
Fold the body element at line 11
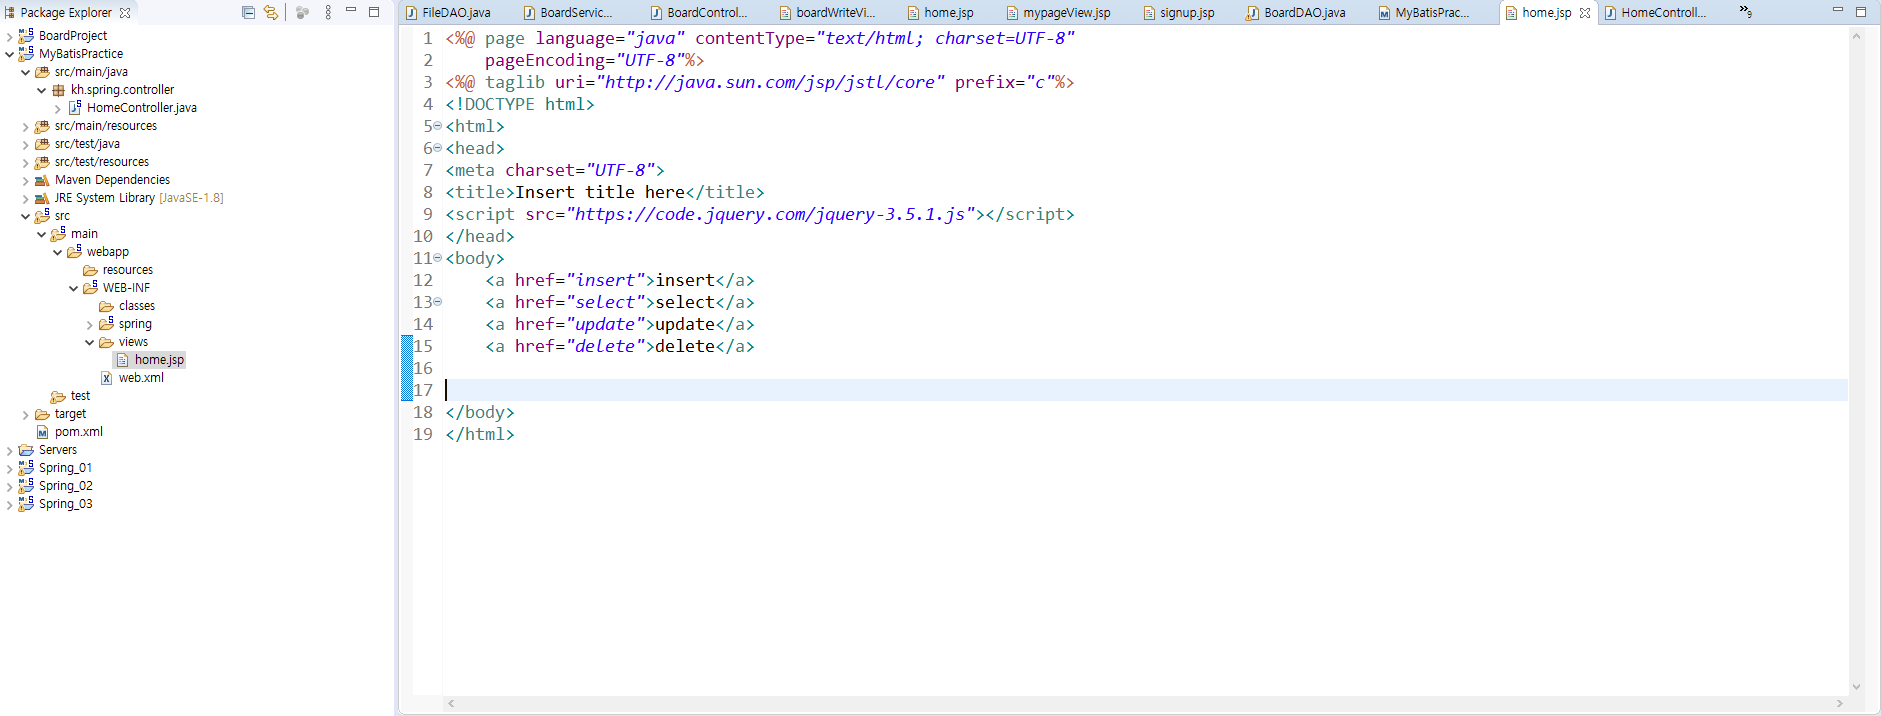click(437, 258)
